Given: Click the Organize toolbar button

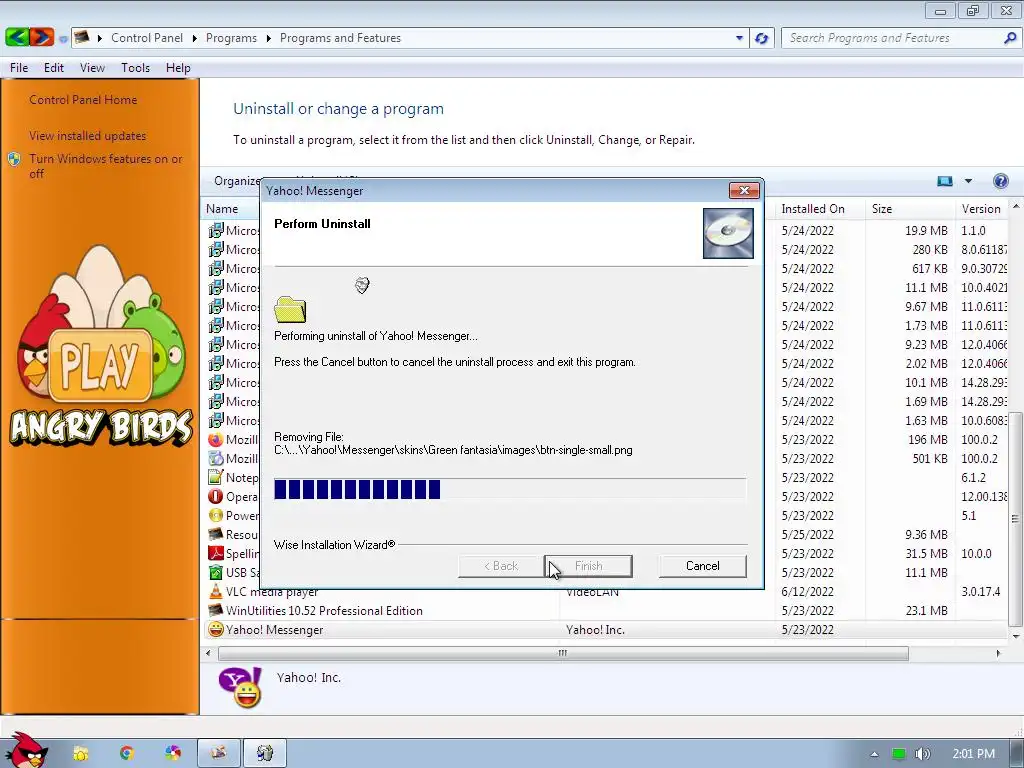Looking at the screenshot, I should point(236,181).
